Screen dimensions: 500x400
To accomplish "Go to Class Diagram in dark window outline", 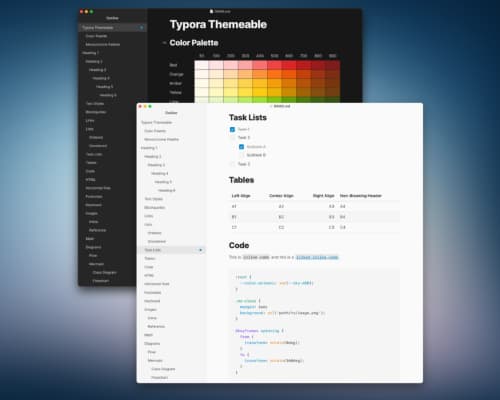I will [x=104, y=273].
